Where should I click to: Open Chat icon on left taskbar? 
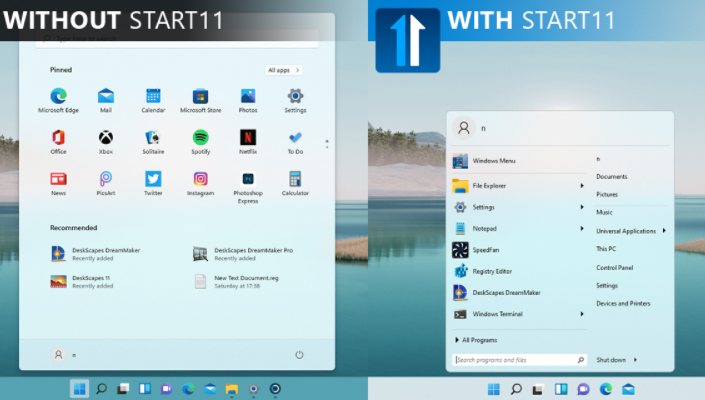click(166, 389)
